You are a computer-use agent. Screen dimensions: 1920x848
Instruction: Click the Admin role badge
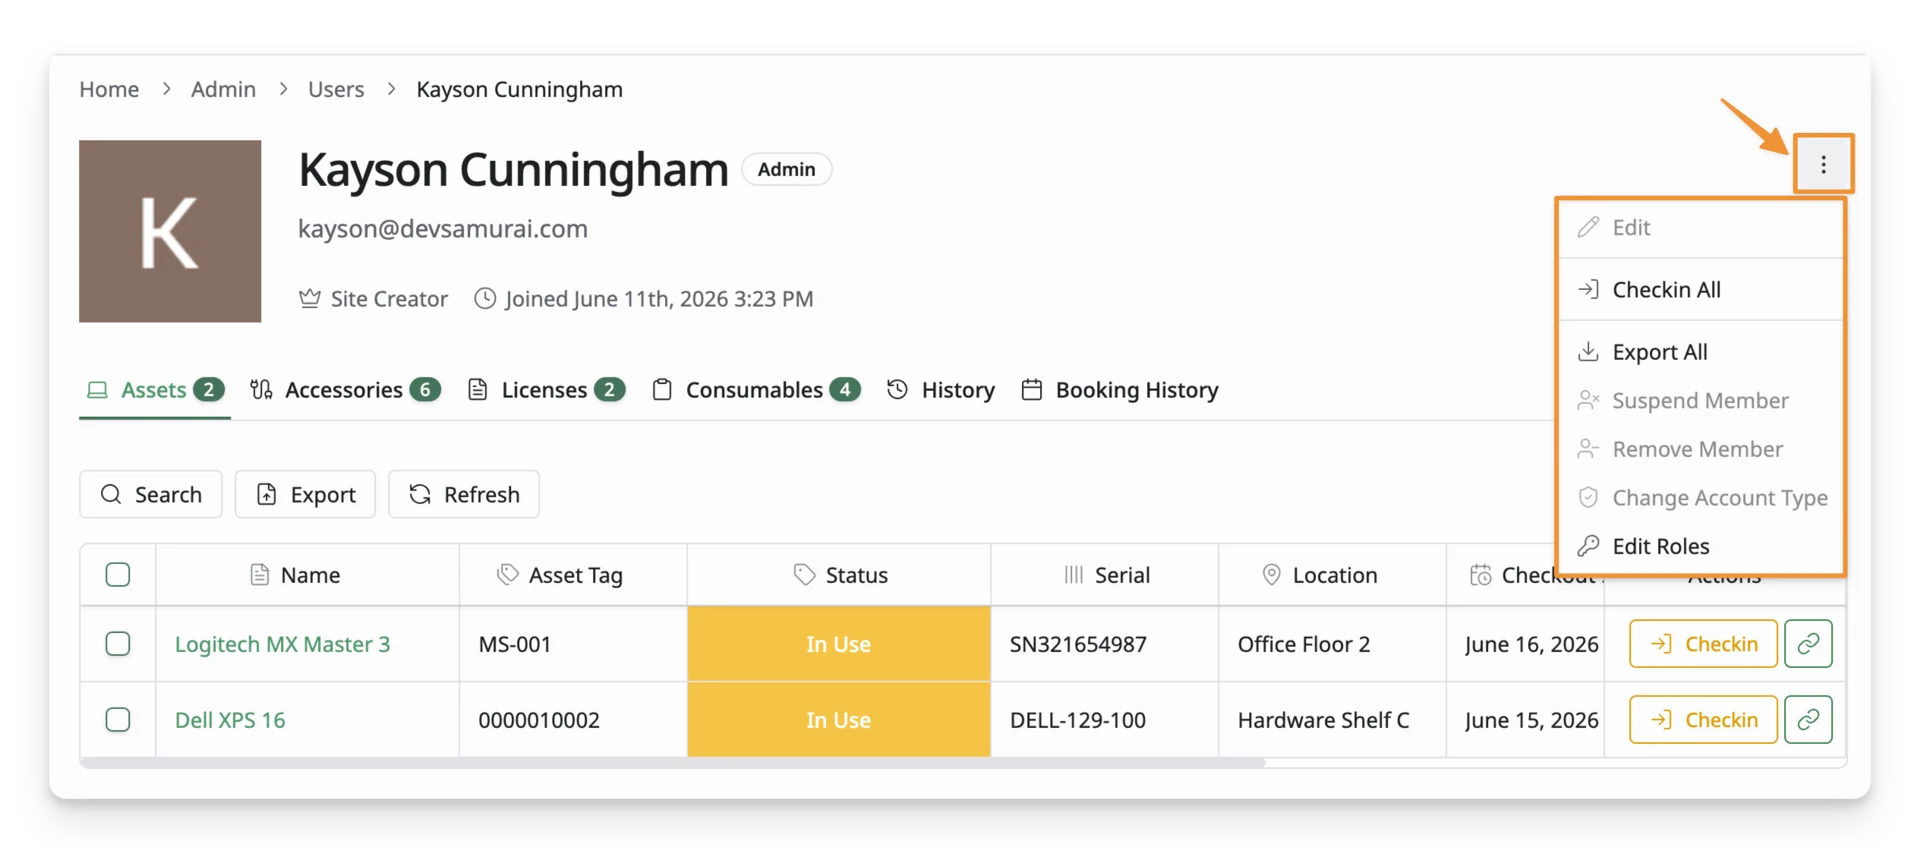[786, 169]
